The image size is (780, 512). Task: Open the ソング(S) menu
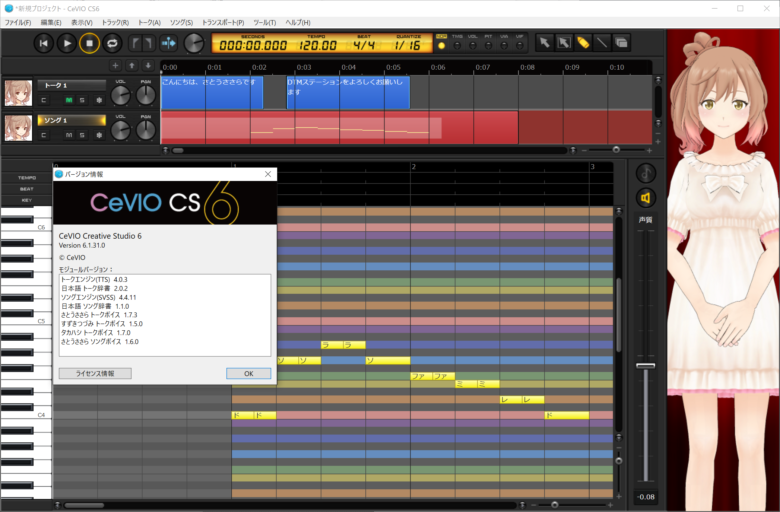point(181,22)
